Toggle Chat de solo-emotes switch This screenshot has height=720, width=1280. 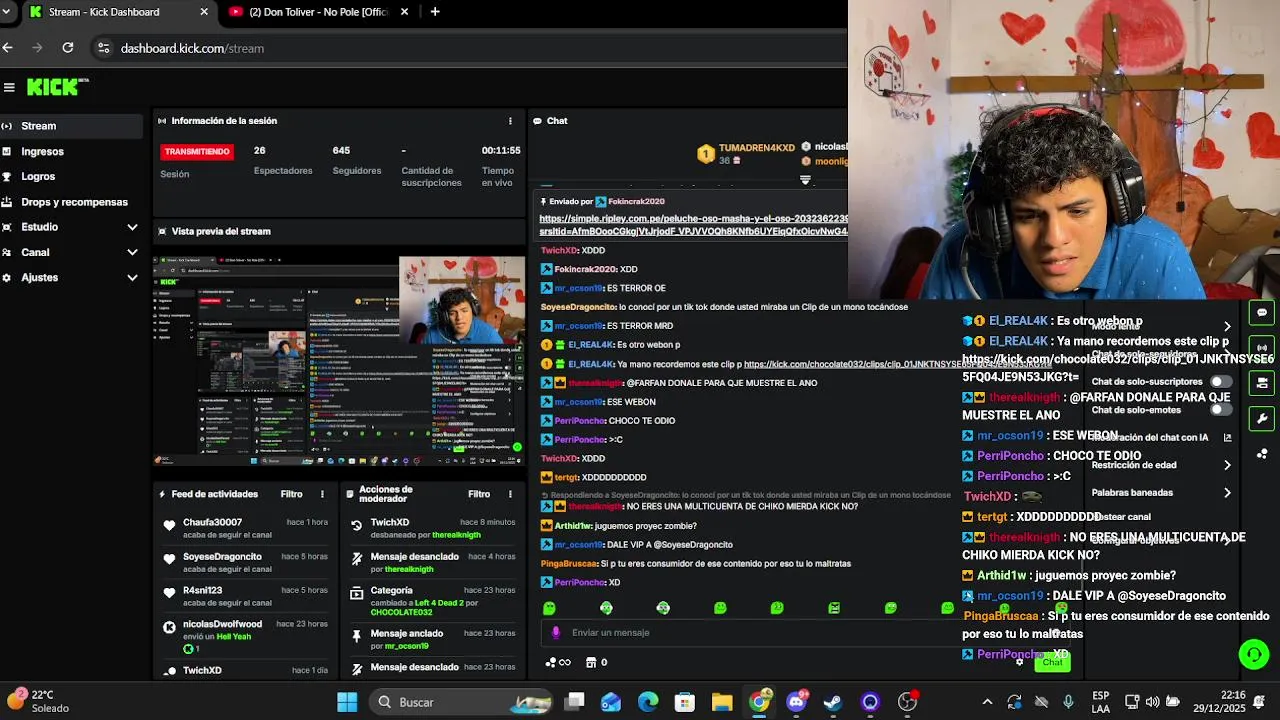pos(1220,409)
